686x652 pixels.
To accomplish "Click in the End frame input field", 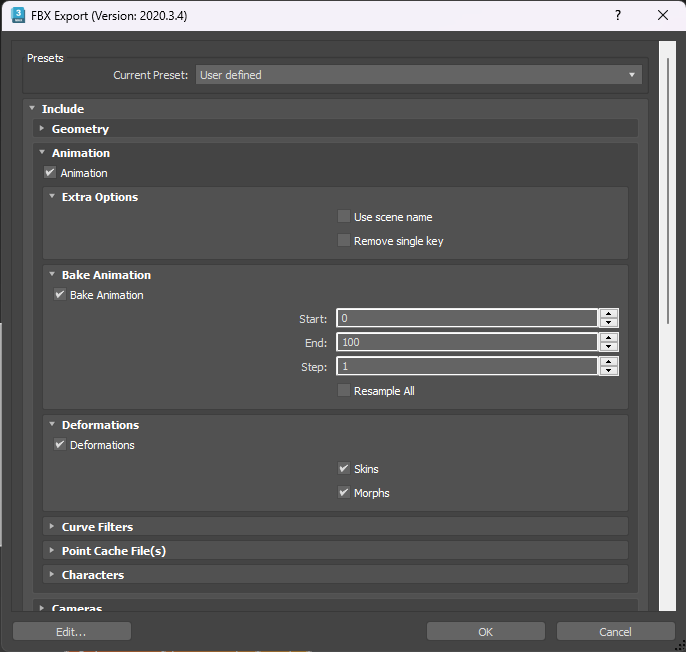I will [x=467, y=343].
